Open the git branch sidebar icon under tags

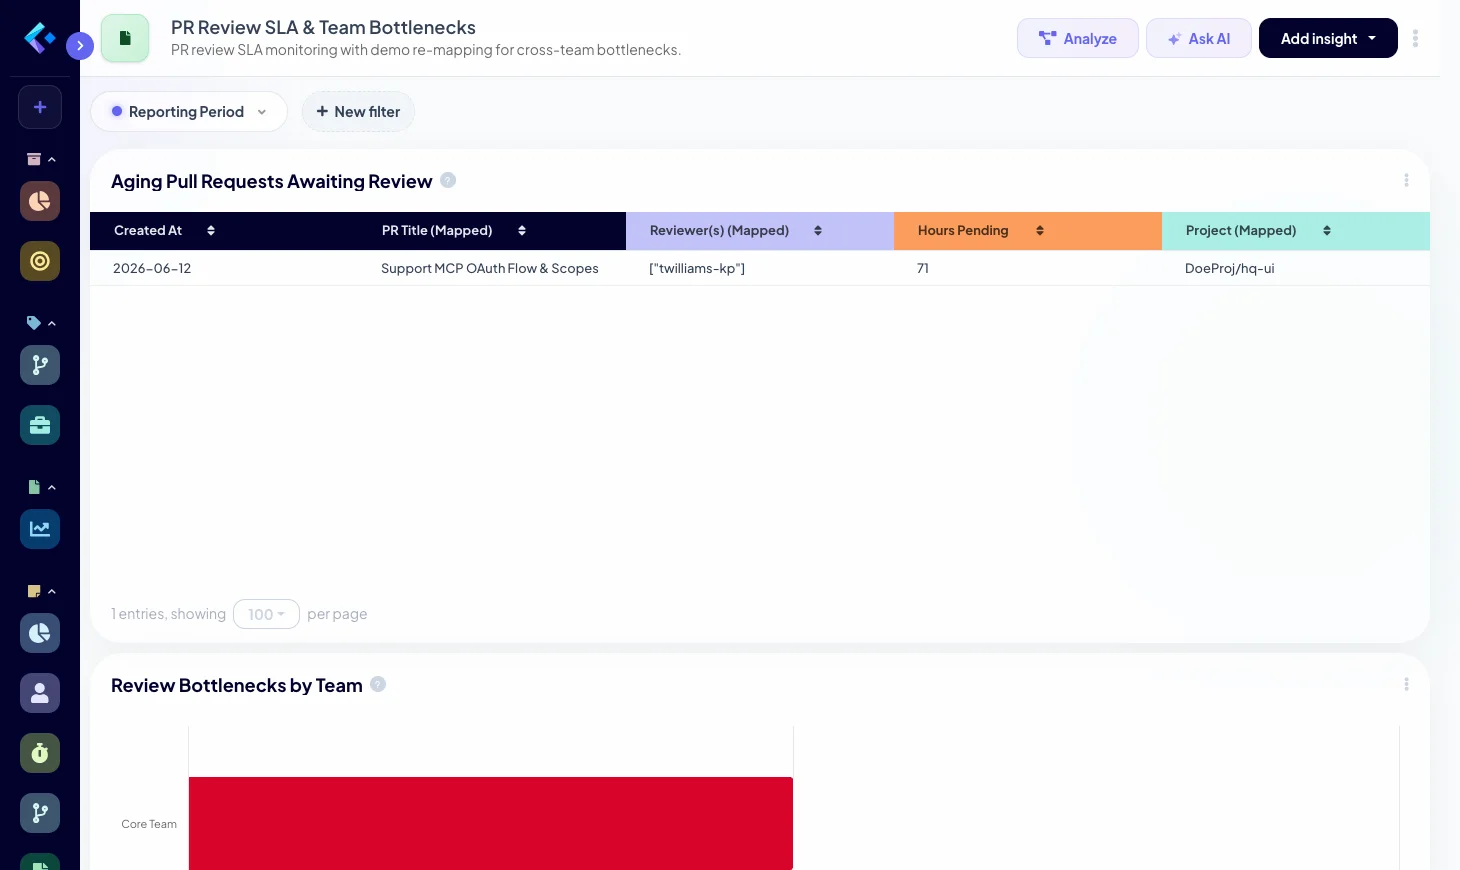[40, 365]
